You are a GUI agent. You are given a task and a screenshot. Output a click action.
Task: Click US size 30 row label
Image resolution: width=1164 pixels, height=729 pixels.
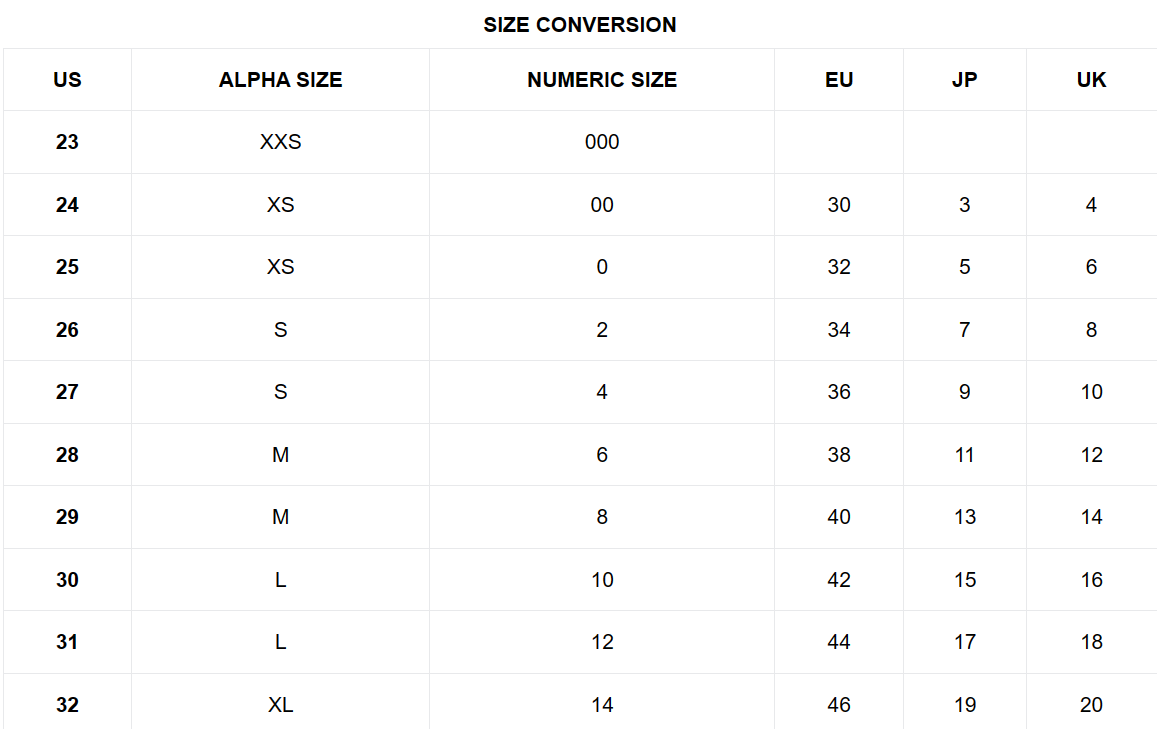[x=68, y=580]
